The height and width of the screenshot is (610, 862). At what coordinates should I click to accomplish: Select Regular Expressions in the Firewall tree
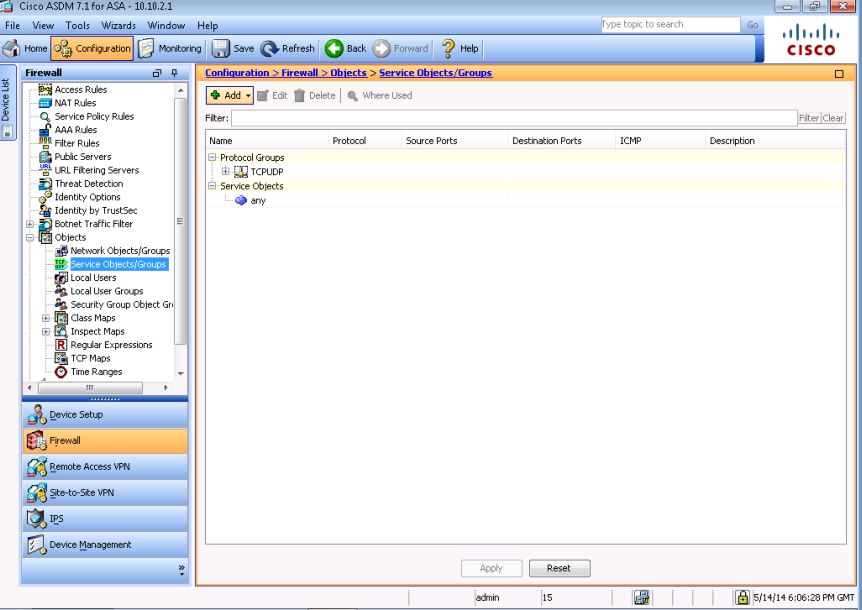pos(110,345)
